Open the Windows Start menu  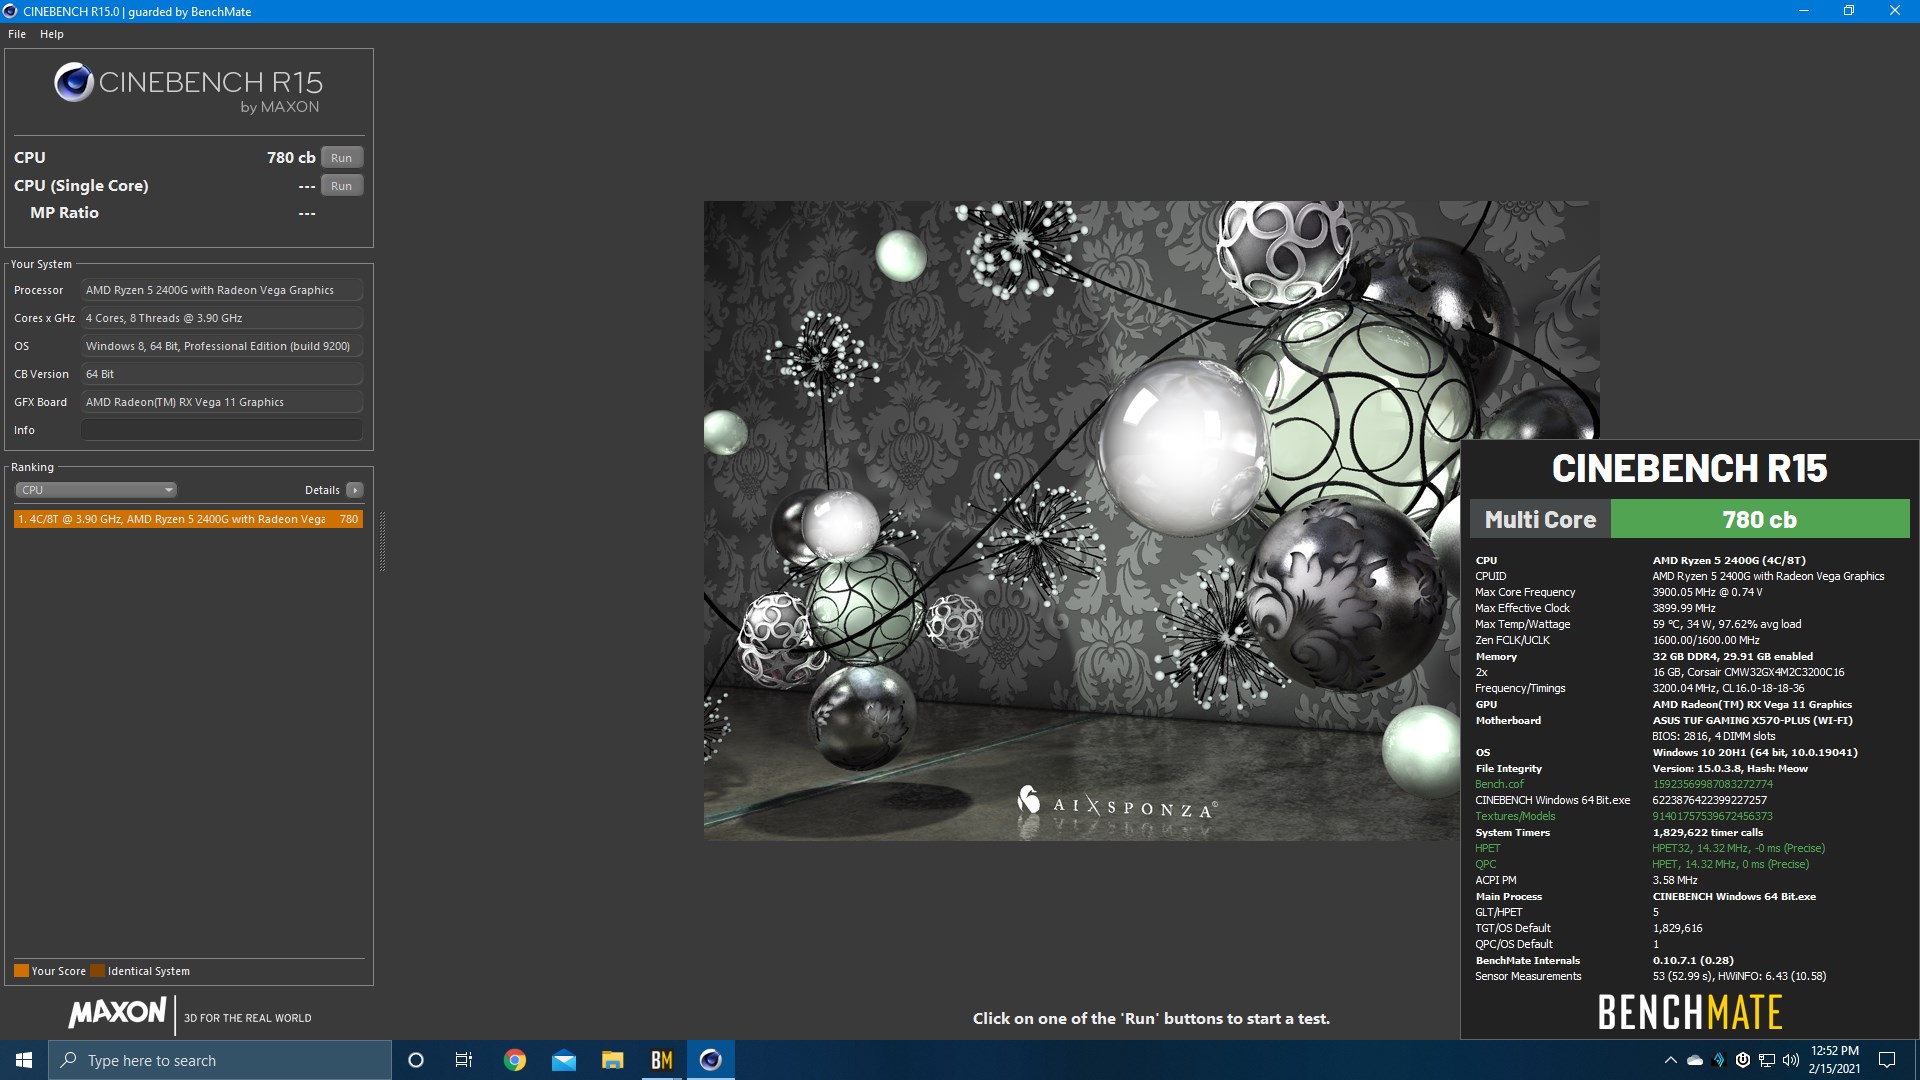24,1060
